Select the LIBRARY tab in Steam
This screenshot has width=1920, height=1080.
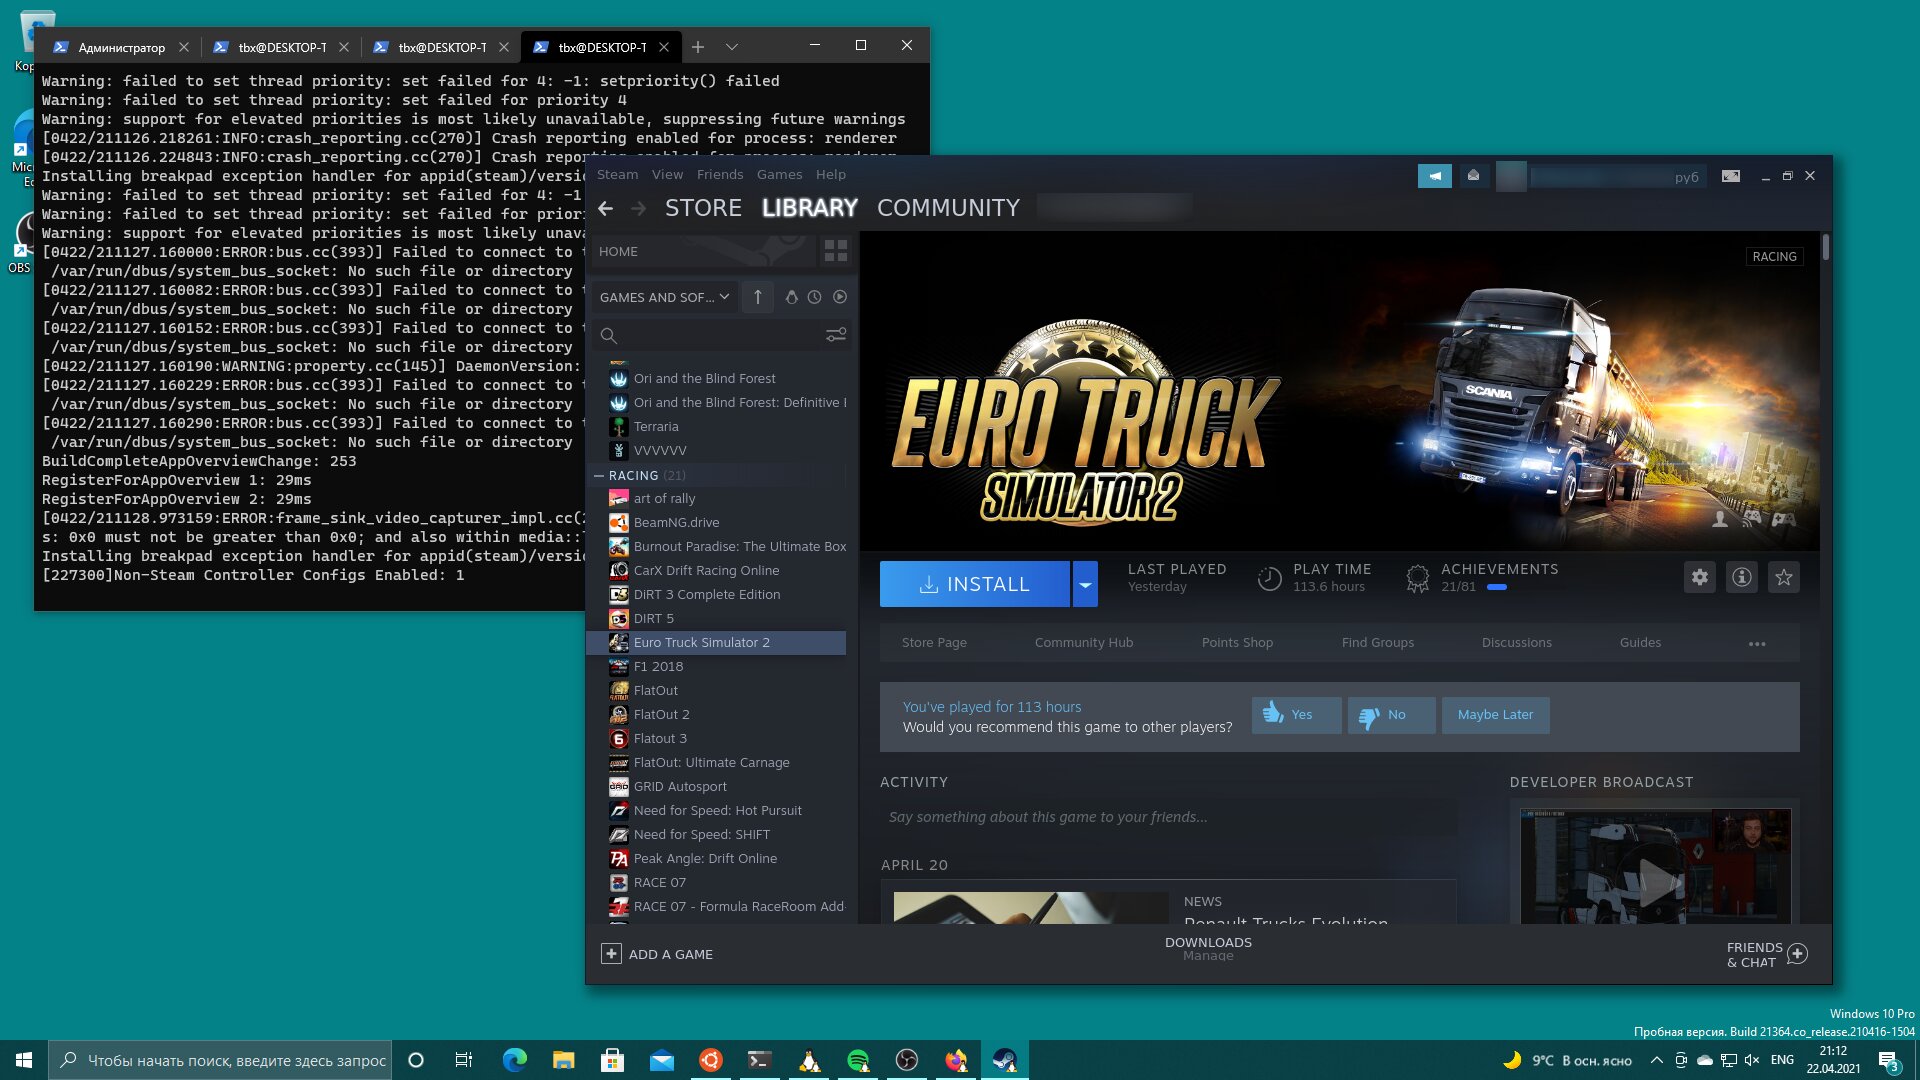(810, 207)
